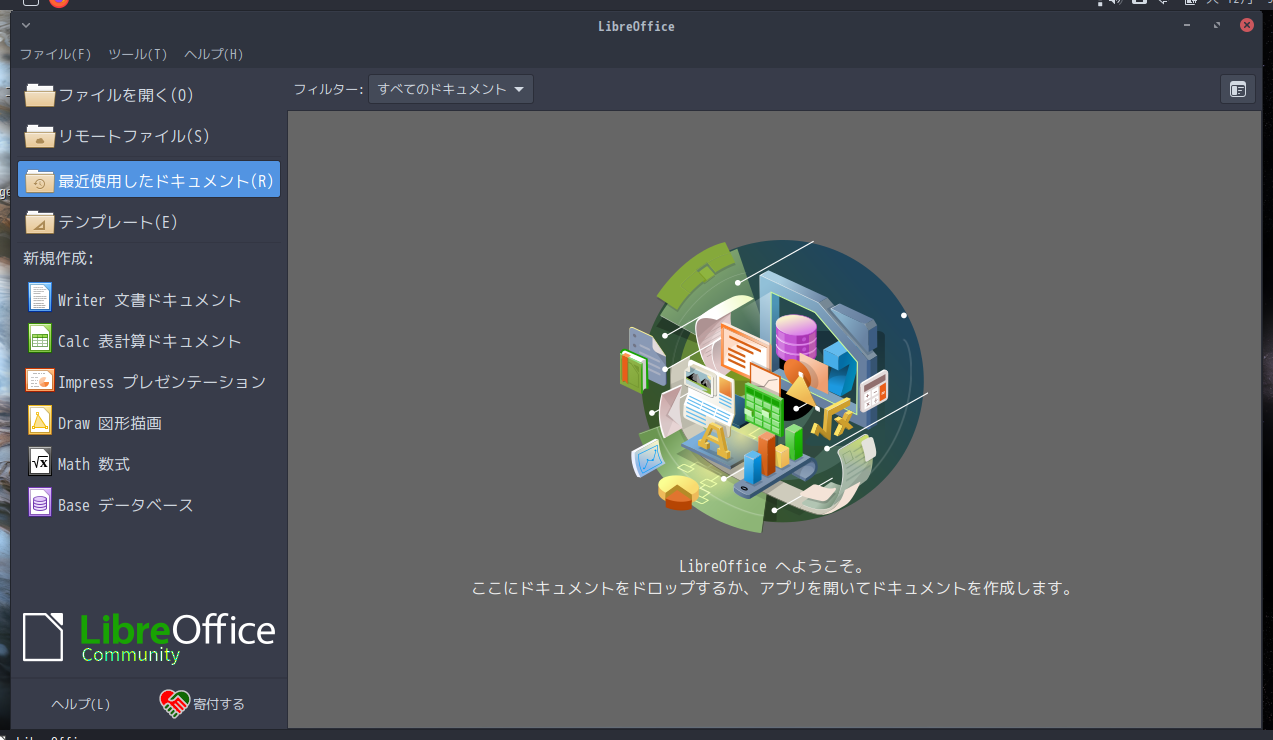The image size is (1273, 740).
Task: Expand the window options chevron below titlebar
Action: point(24,25)
